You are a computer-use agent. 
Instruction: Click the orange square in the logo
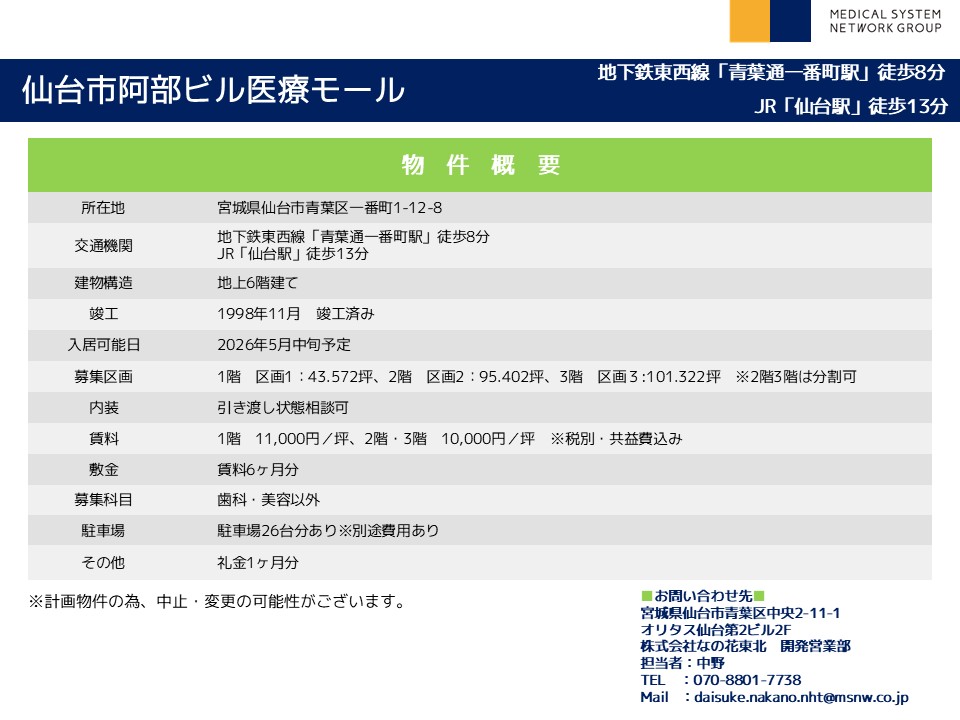[x=749, y=21]
